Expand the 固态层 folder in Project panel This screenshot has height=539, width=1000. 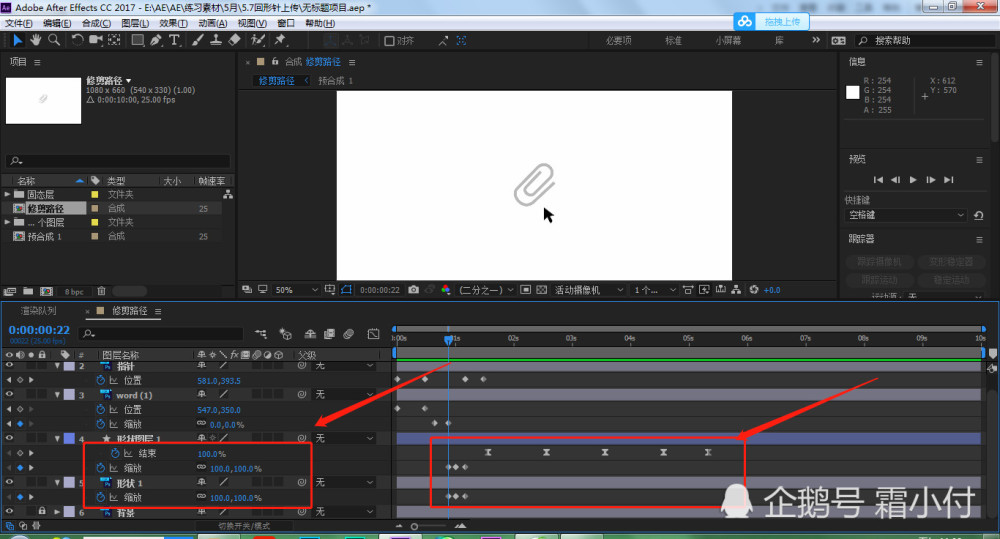click(x=7, y=194)
